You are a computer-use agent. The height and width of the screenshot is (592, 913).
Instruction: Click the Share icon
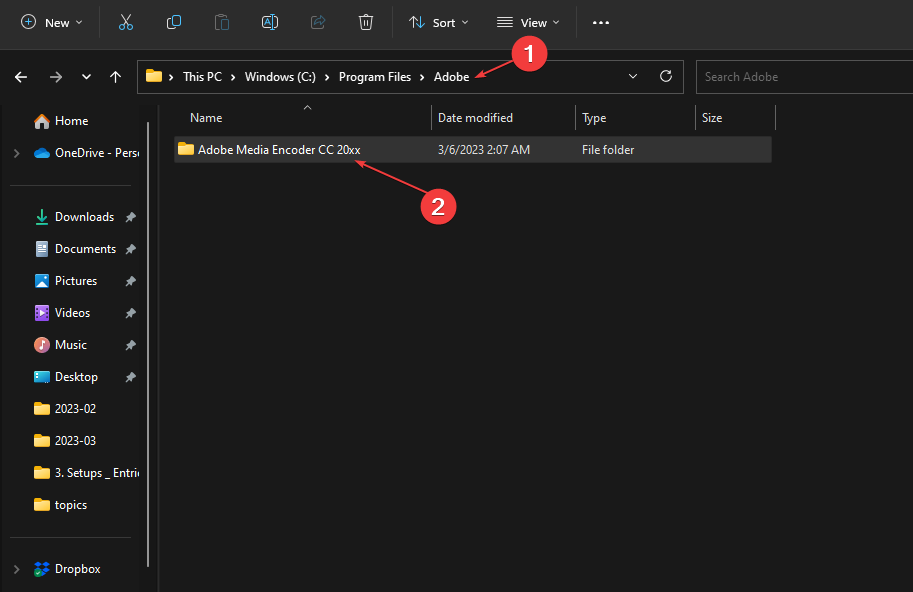tap(317, 21)
